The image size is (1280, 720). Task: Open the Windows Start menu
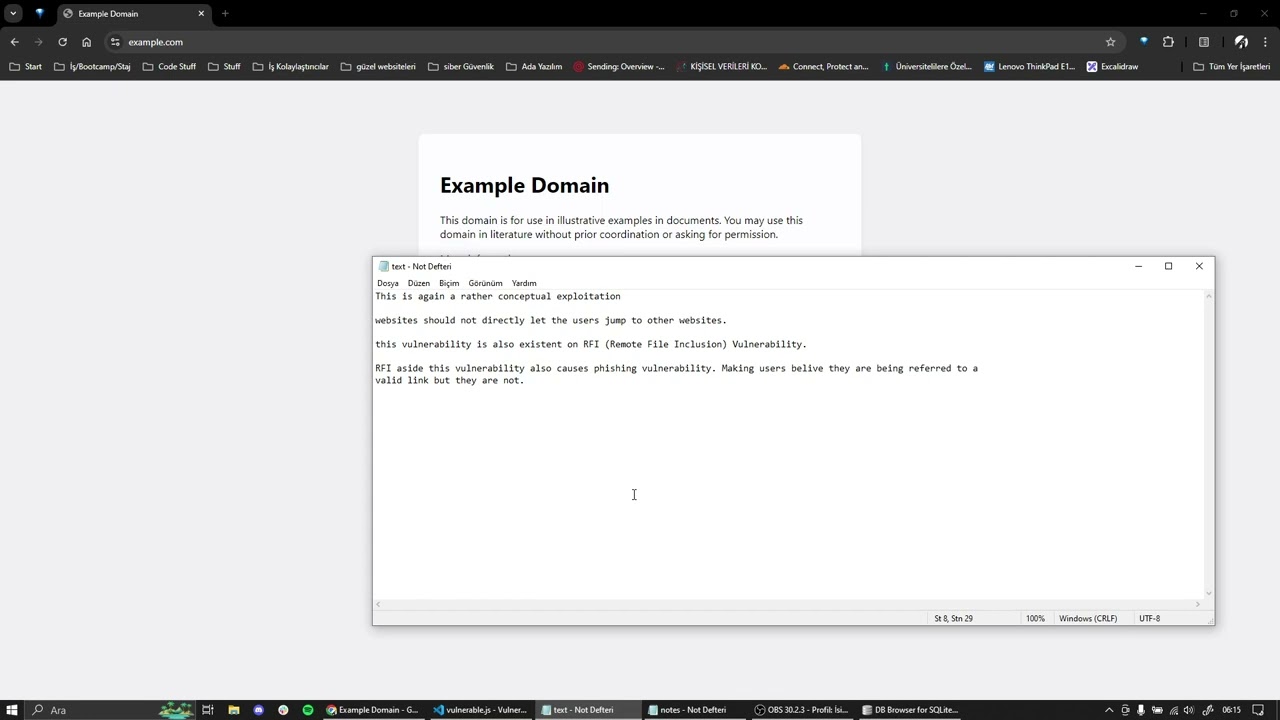pos(12,710)
